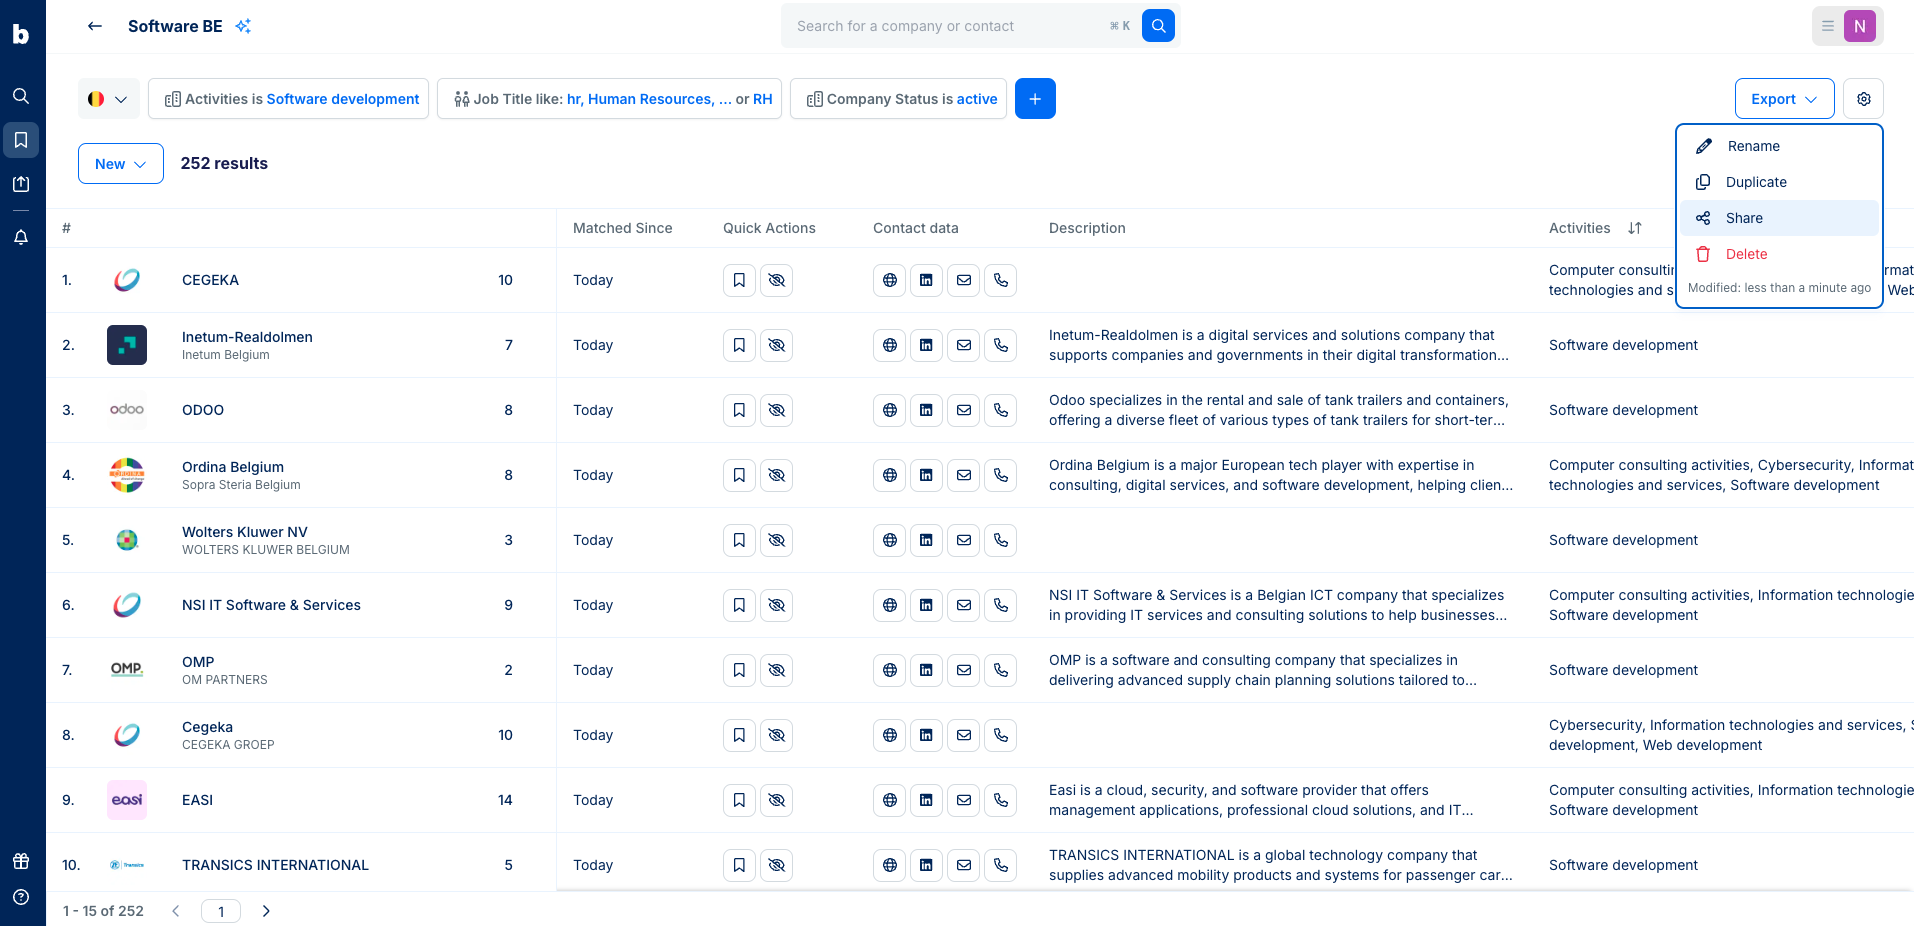Edit the Job Title filter chip

(x=610, y=99)
